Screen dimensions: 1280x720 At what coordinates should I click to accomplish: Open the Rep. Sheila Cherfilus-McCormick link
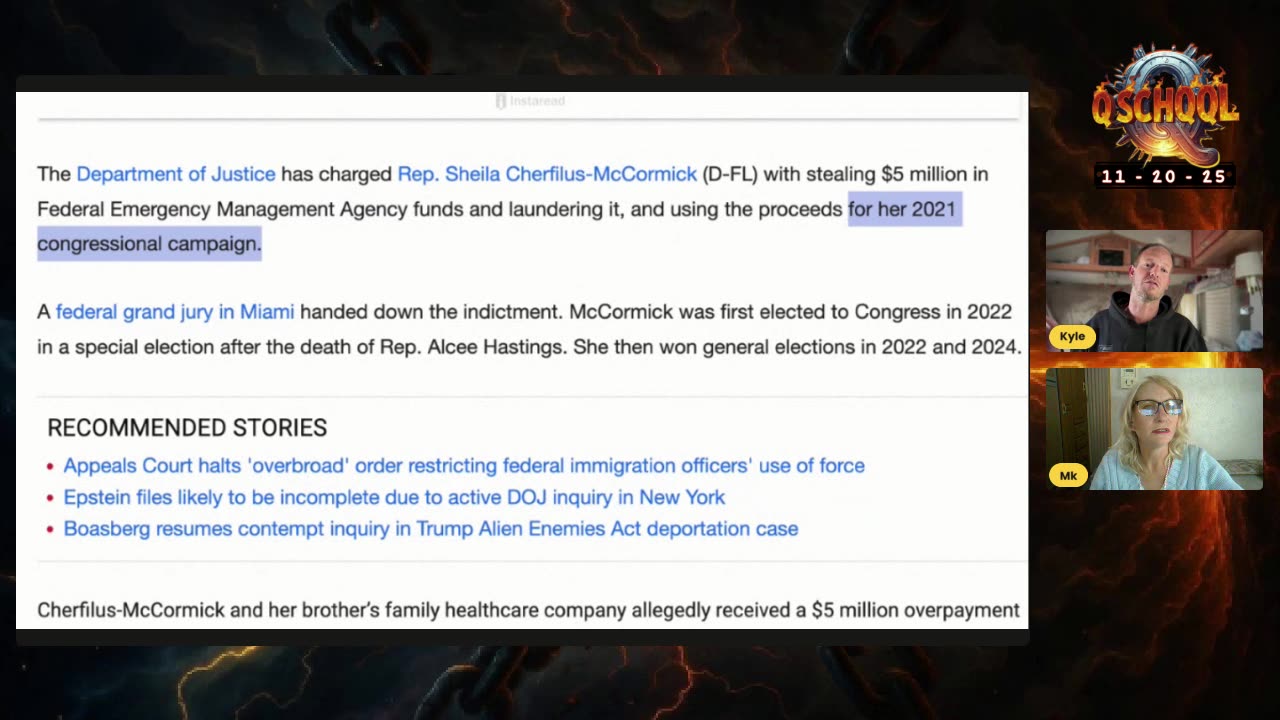pos(547,174)
